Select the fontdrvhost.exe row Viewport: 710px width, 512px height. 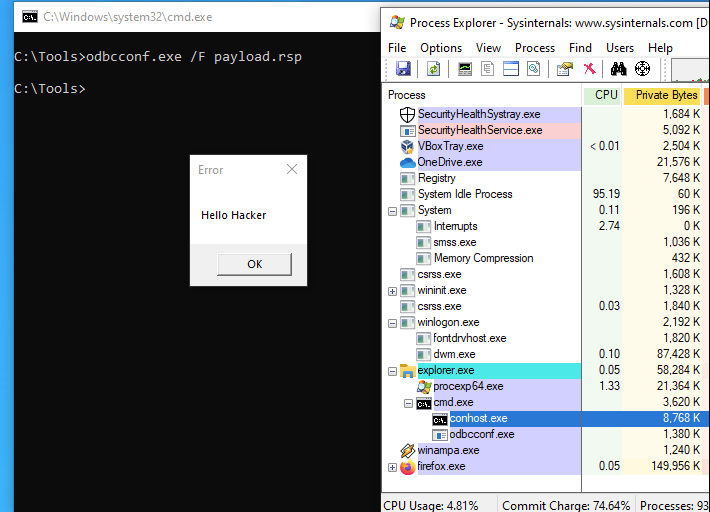[546, 339]
